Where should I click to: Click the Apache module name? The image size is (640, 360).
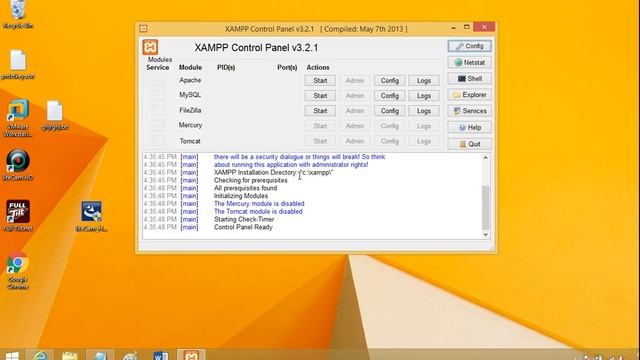coord(190,80)
